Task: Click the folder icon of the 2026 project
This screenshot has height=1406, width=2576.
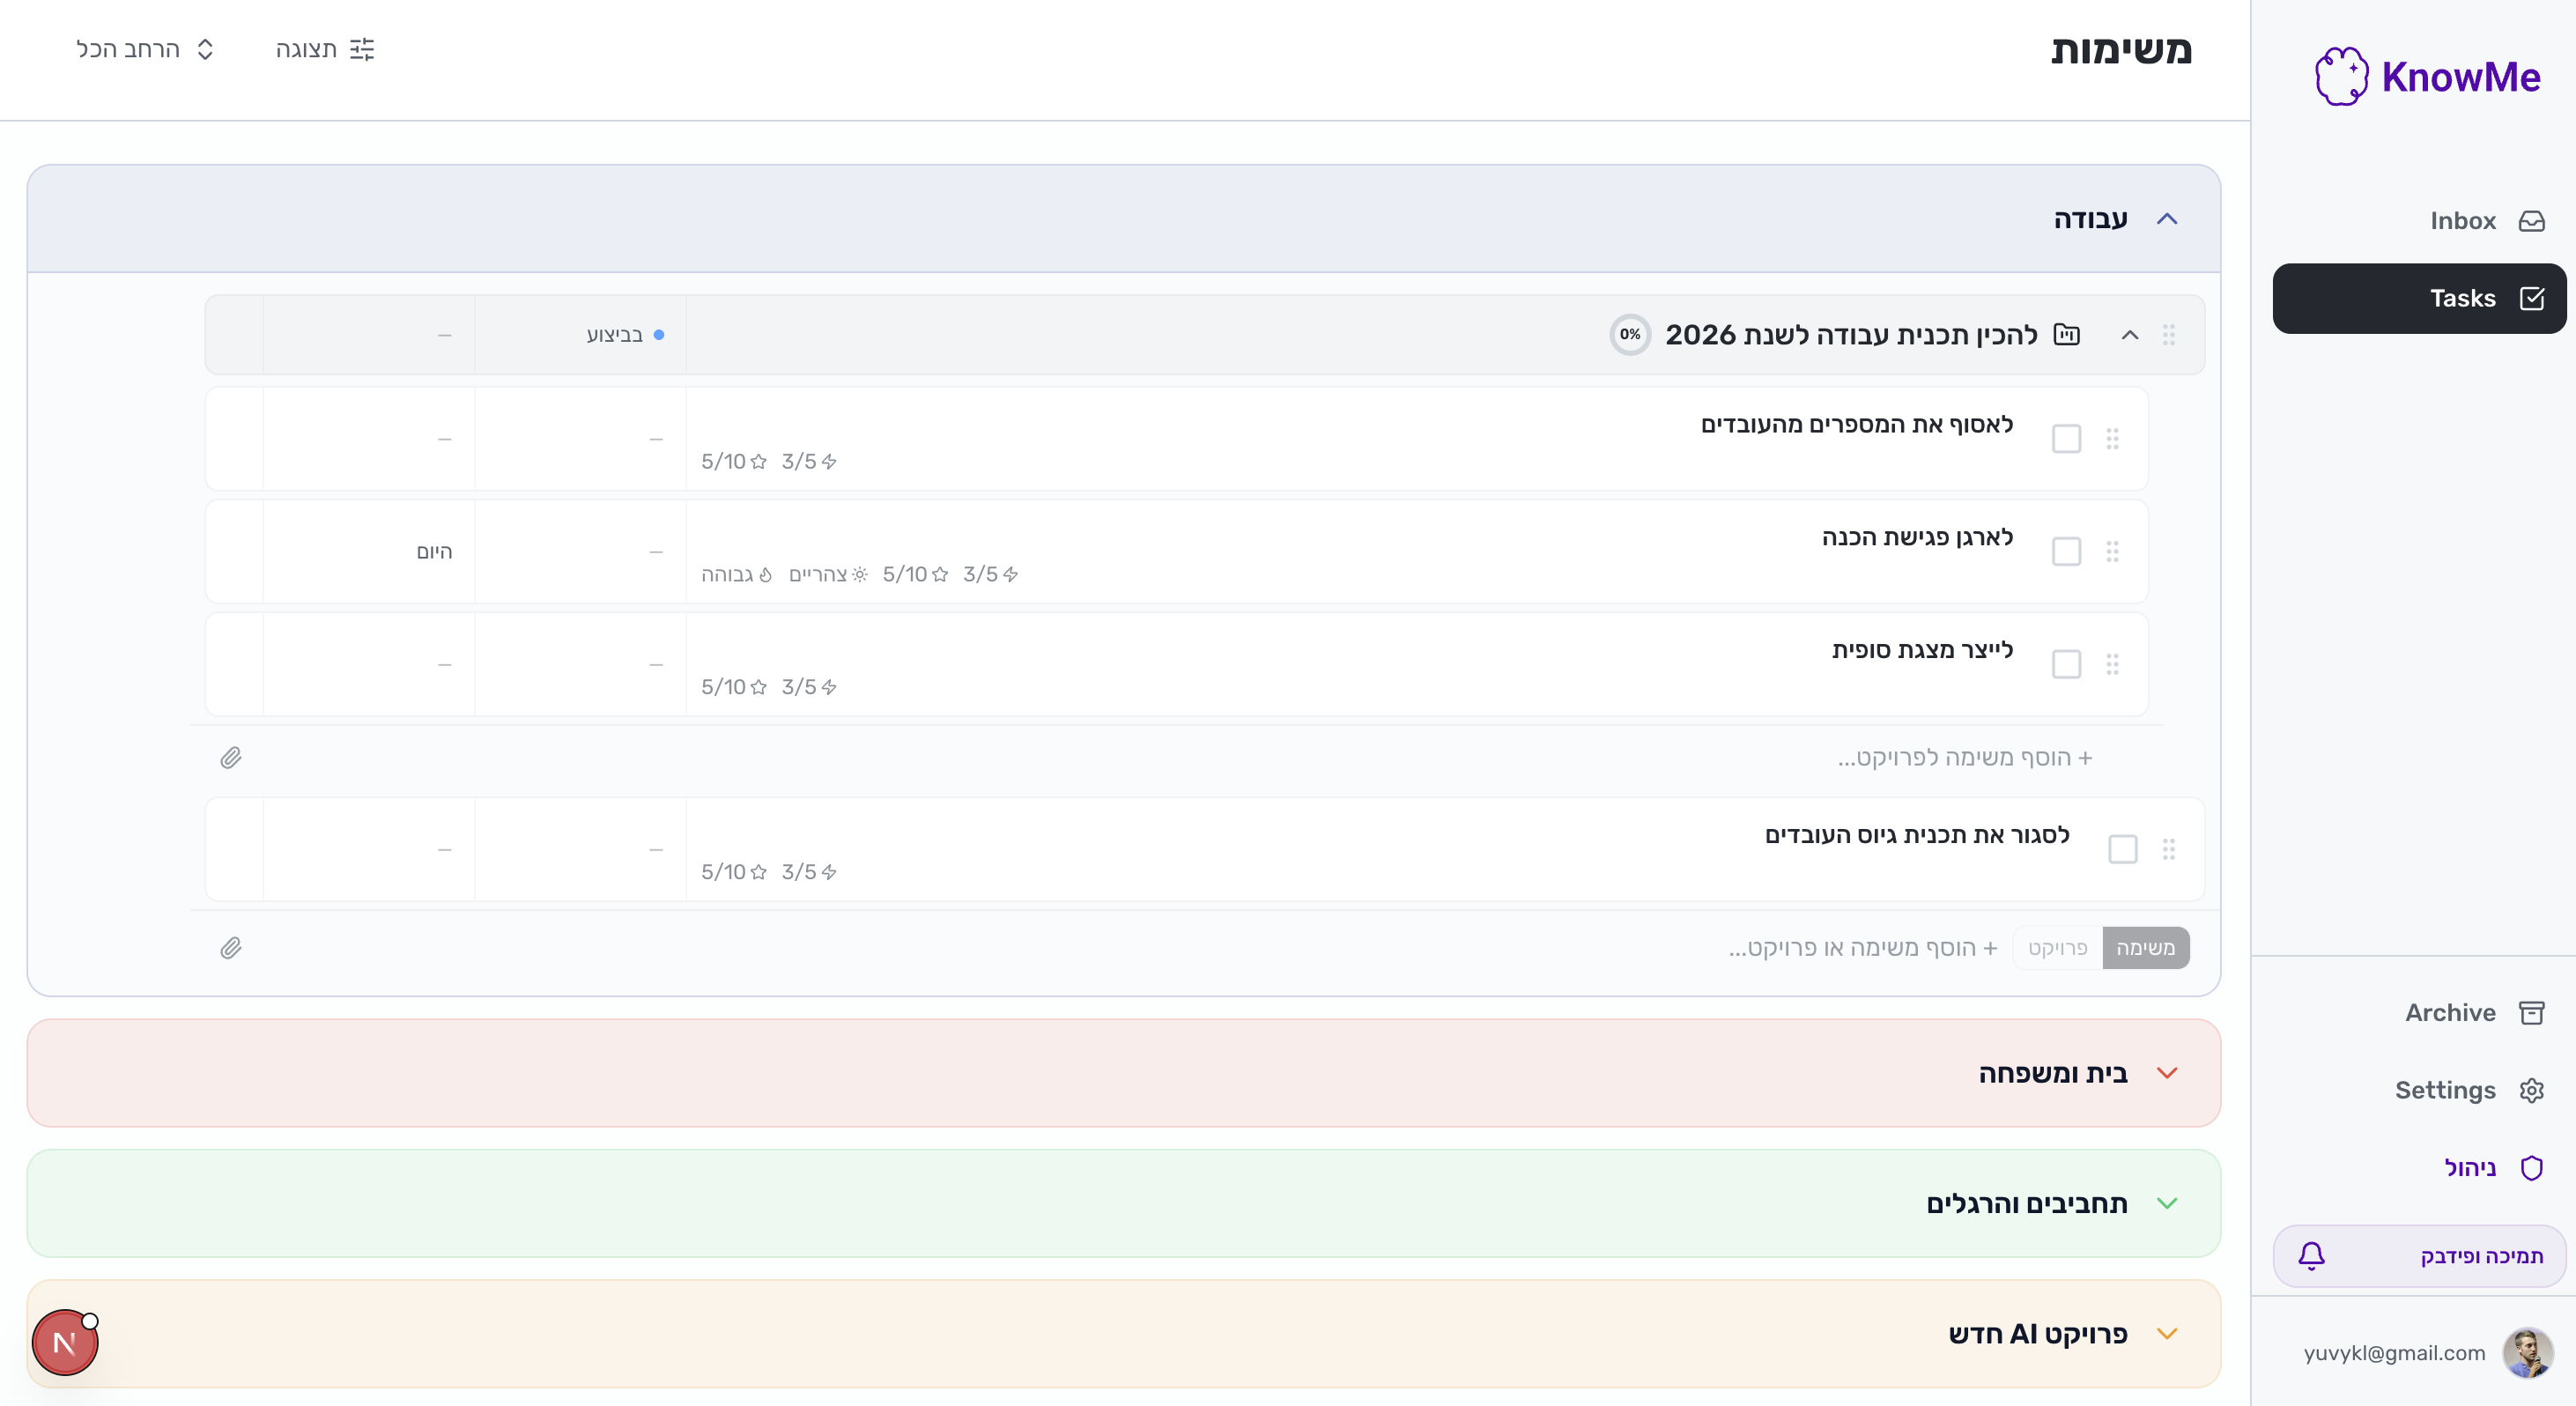Action: click(x=2066, y=334)
